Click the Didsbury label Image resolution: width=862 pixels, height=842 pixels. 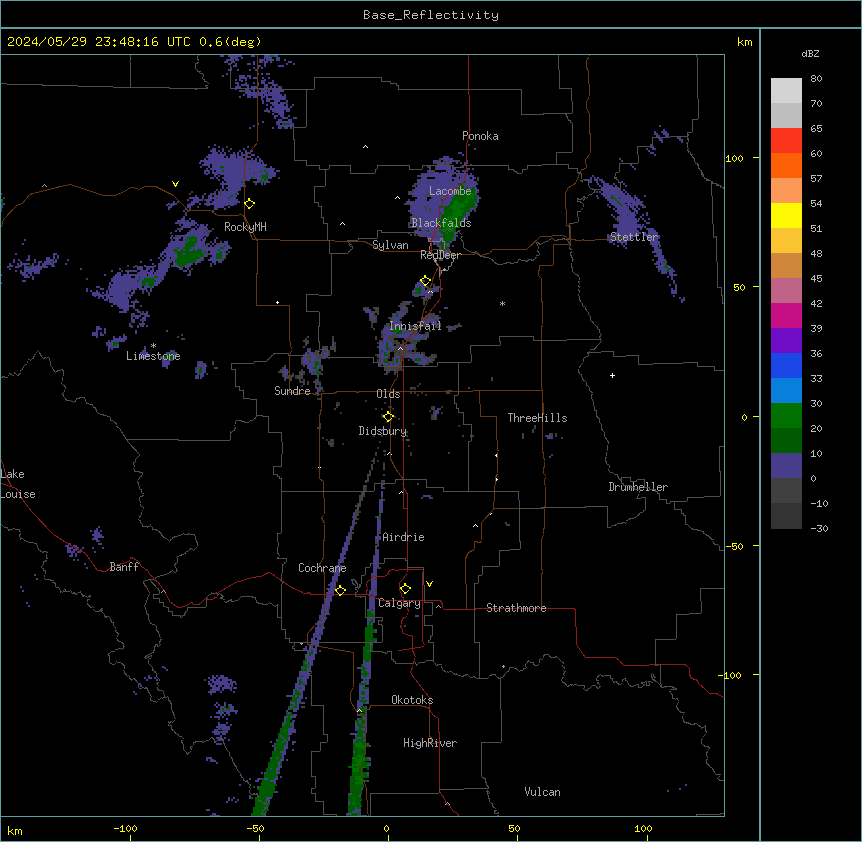383,431
